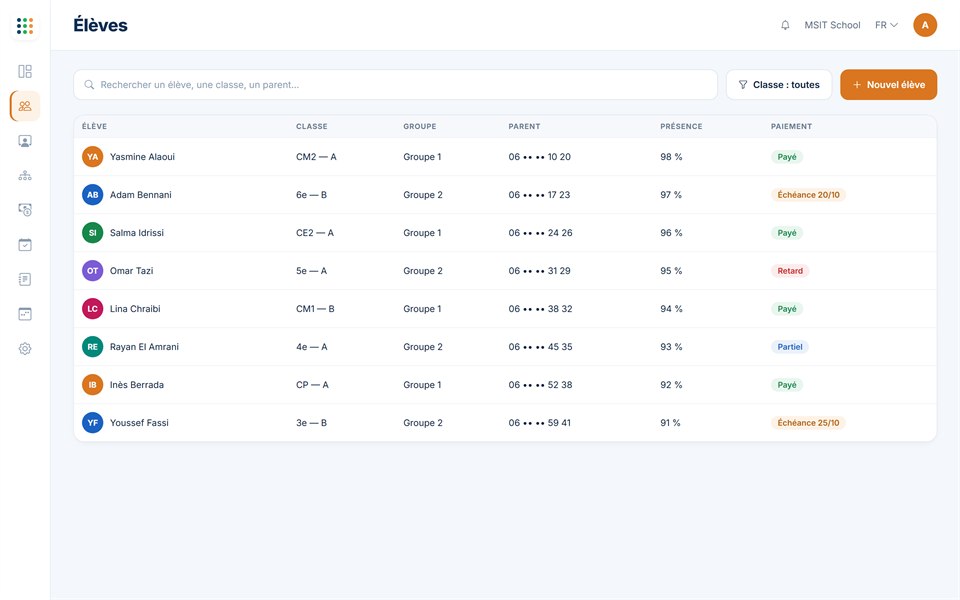Click the 'Groupe 2' cell for Adam Bennani
Viewport: 960px width, 600px height.
(x=422, y=195)
